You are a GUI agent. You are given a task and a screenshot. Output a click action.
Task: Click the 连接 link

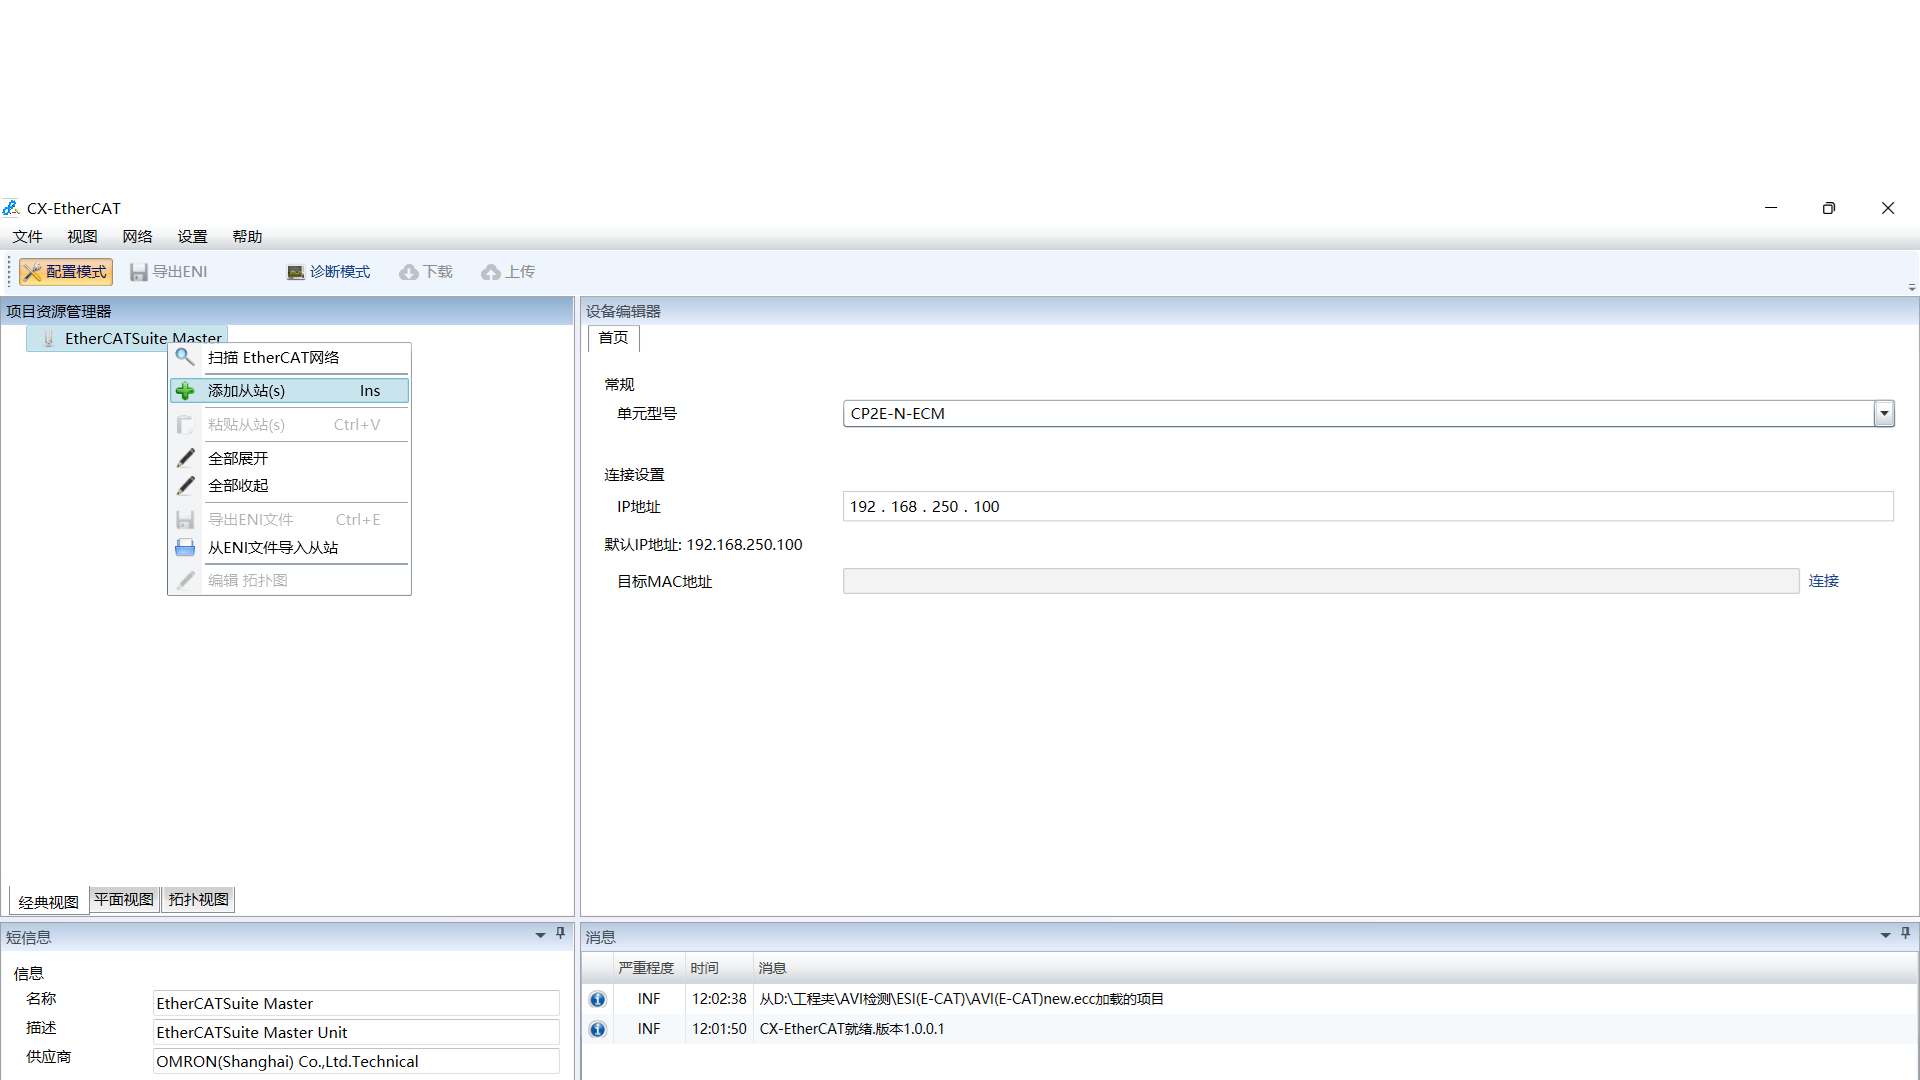[x=1823, y=581]
